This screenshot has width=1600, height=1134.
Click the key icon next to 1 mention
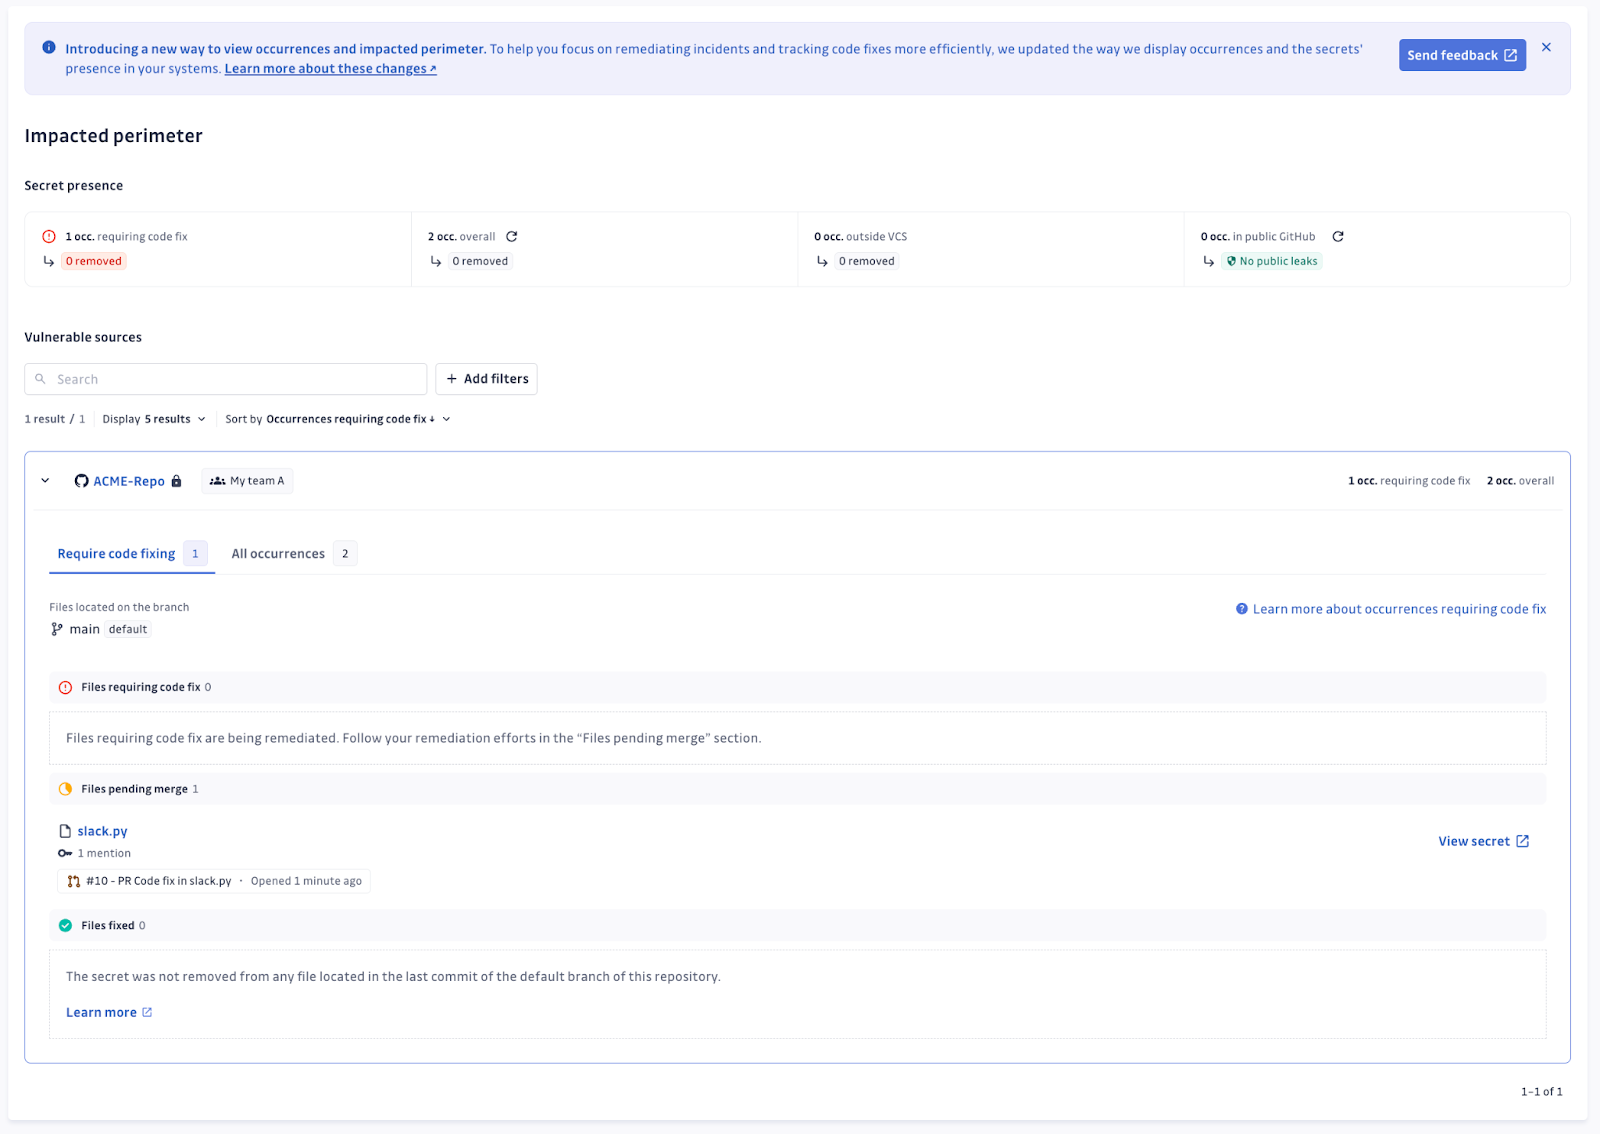coord(64,853)
